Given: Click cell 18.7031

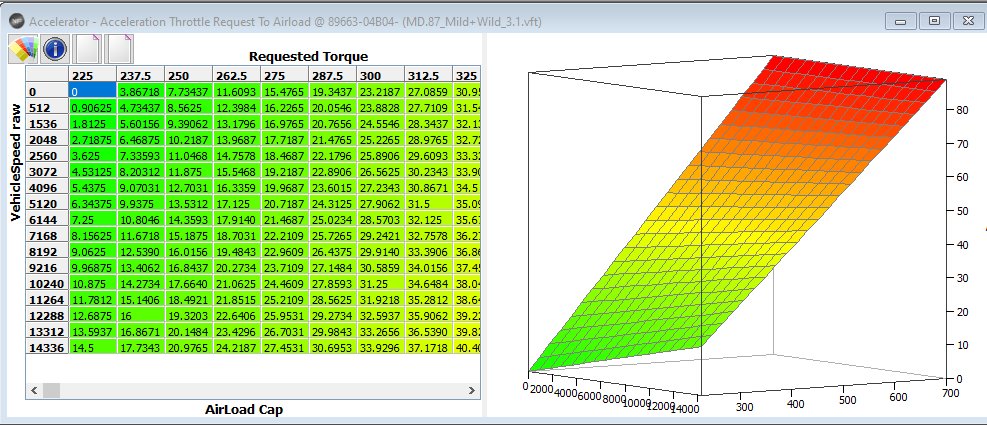Looking at the screenshot, I should pyautogui.click(x=237, y=236).
